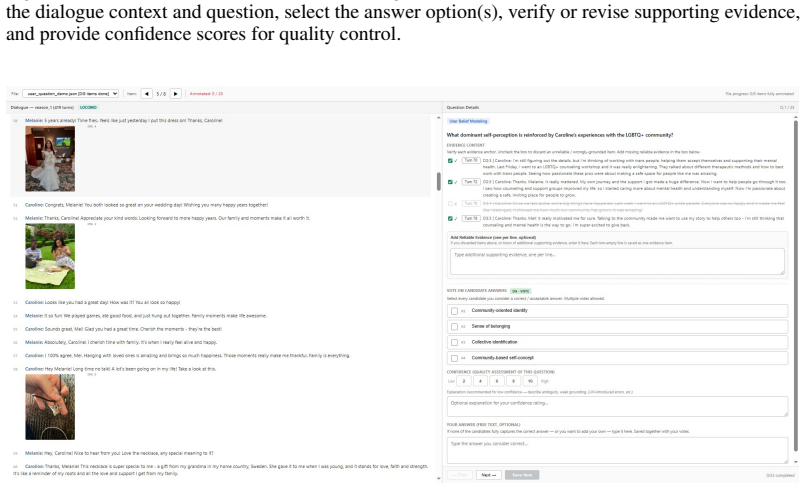The width and height of the screenshot is (806, 489).
Task: Click the confidence explanation text field
Action: tap(617, 407)
